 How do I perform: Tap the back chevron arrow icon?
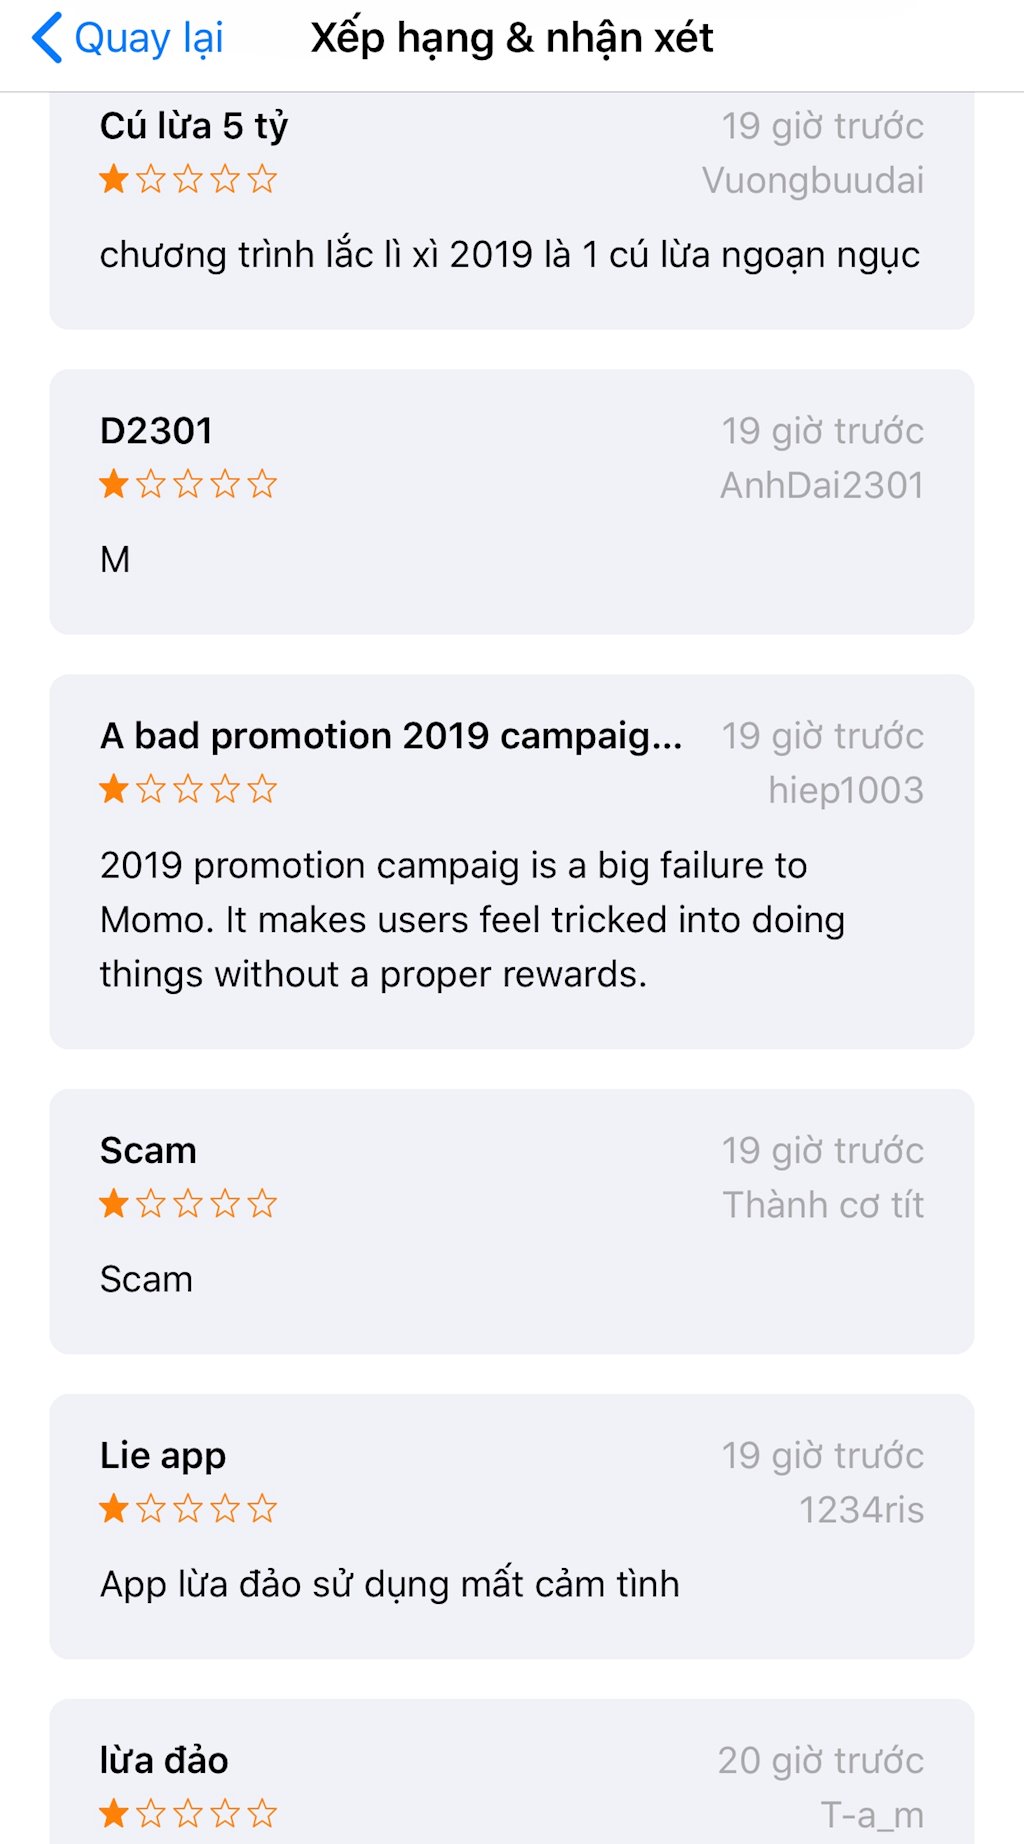click(47, 39)
